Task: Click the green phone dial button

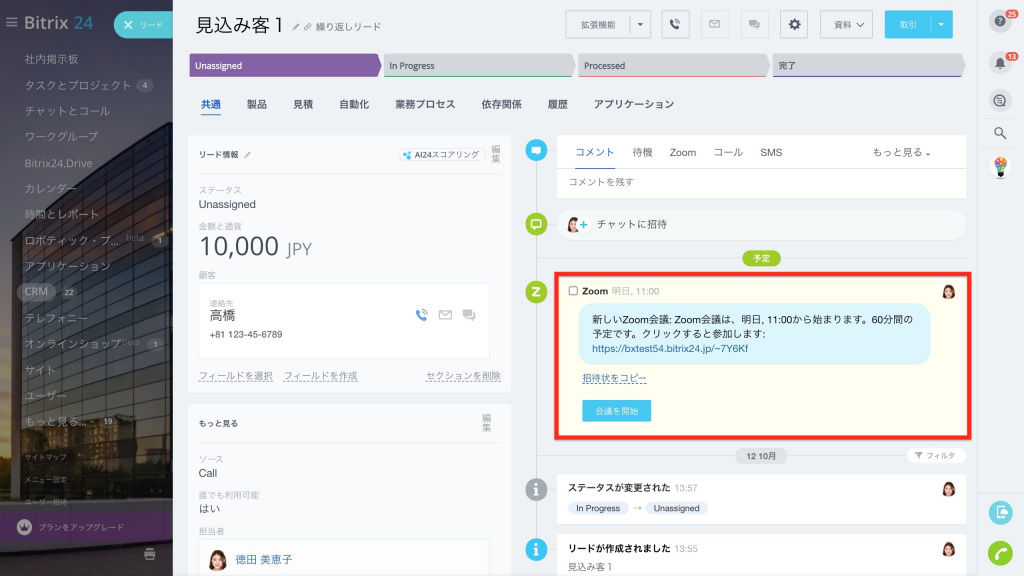Action: click(x=1000, y=553)
